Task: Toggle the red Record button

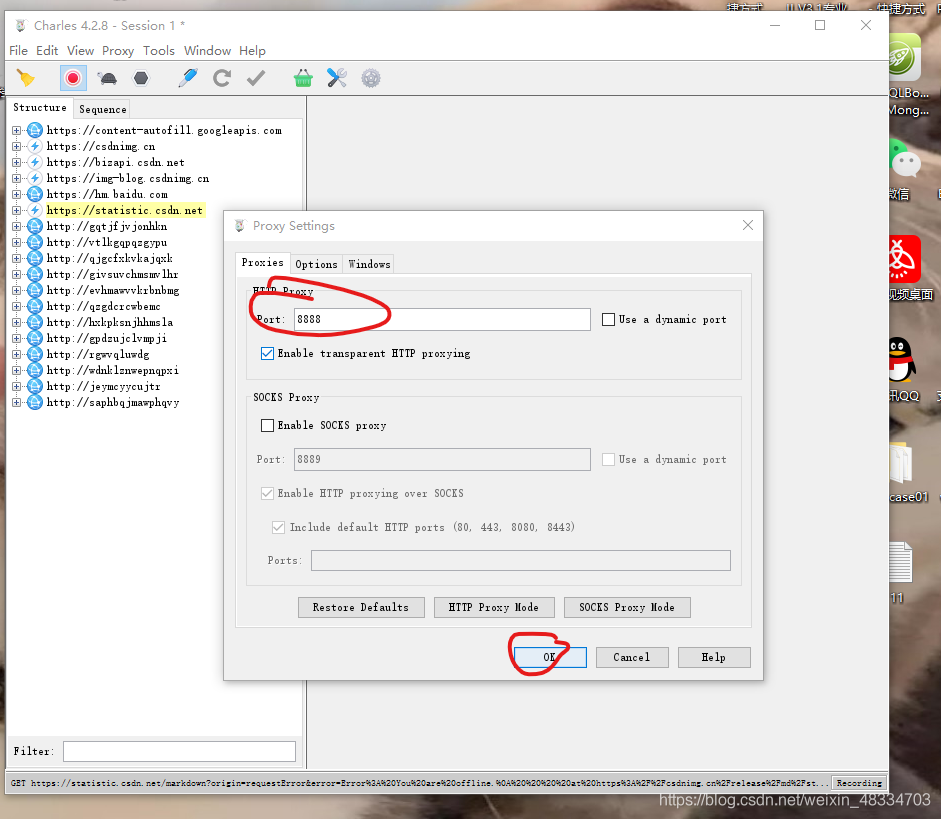Action: click(x=73, y=78)
